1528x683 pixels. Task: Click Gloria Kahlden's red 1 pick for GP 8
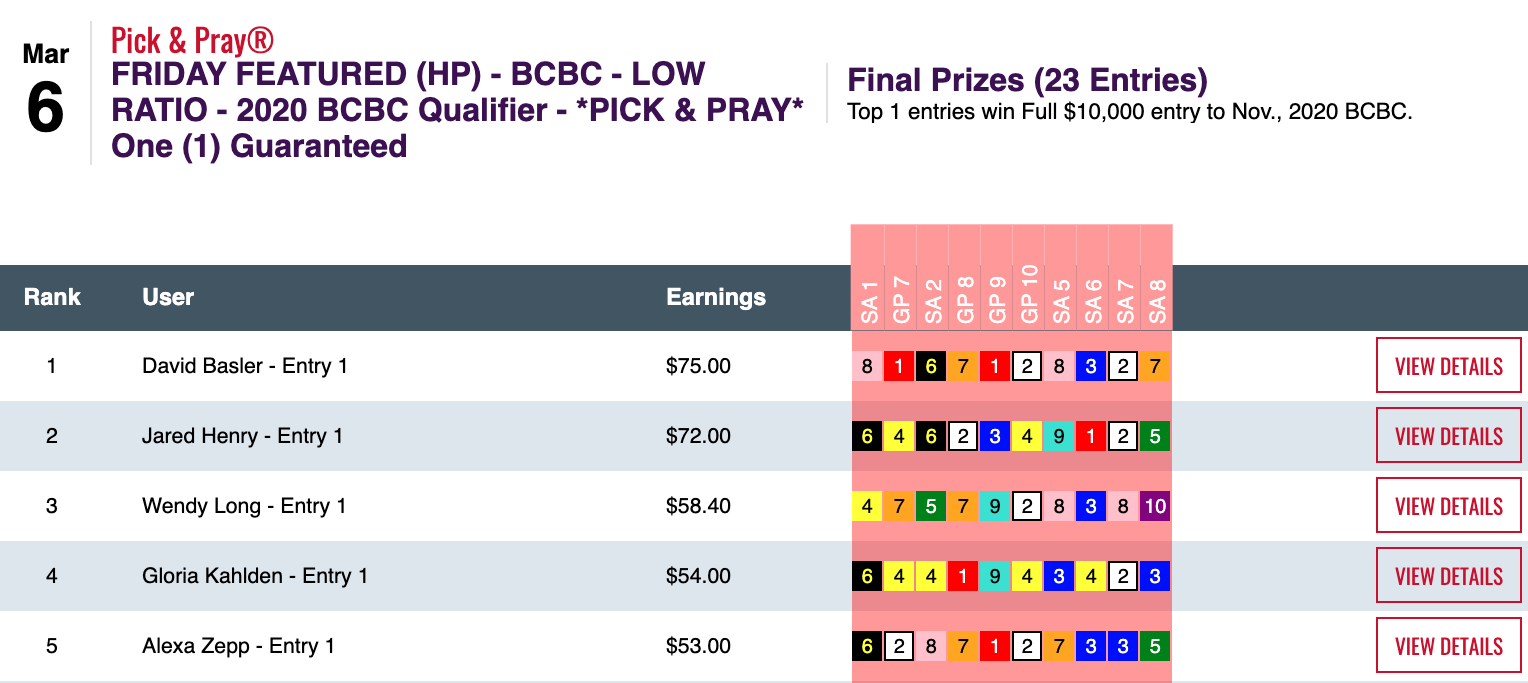pyautogui.click(x=963, y=576)
